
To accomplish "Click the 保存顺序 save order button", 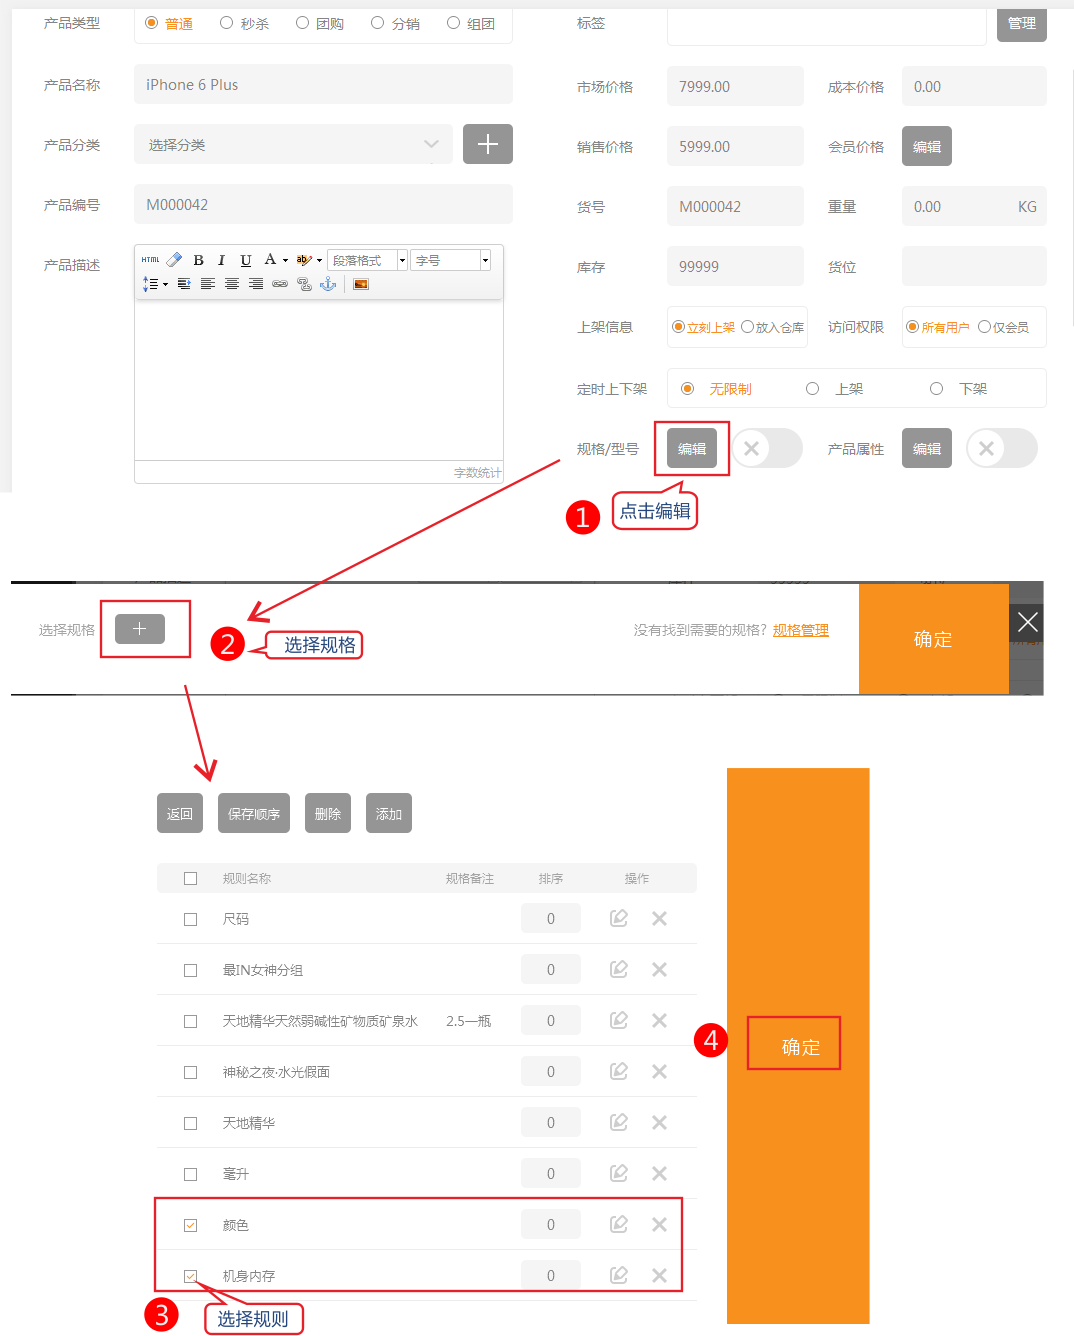I will point(253,813).
